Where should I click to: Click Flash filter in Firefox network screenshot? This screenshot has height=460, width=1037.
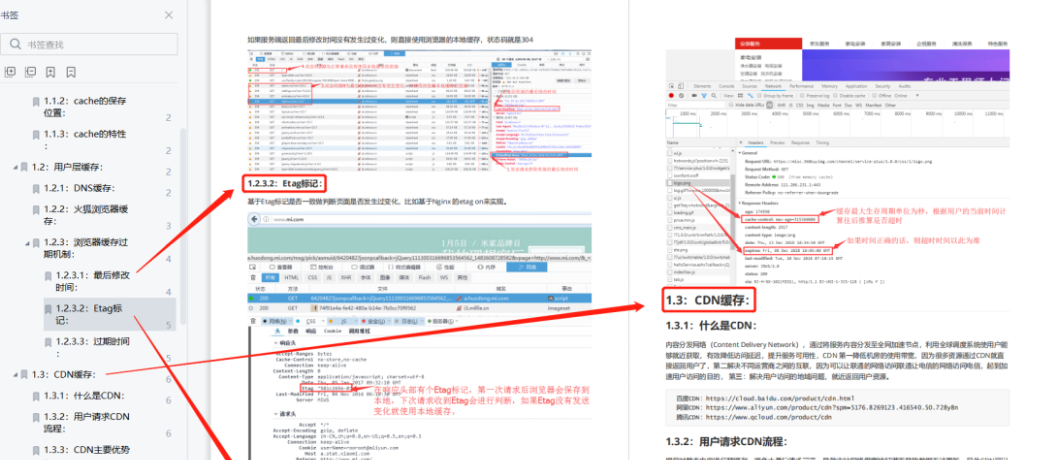pos(424,278)
